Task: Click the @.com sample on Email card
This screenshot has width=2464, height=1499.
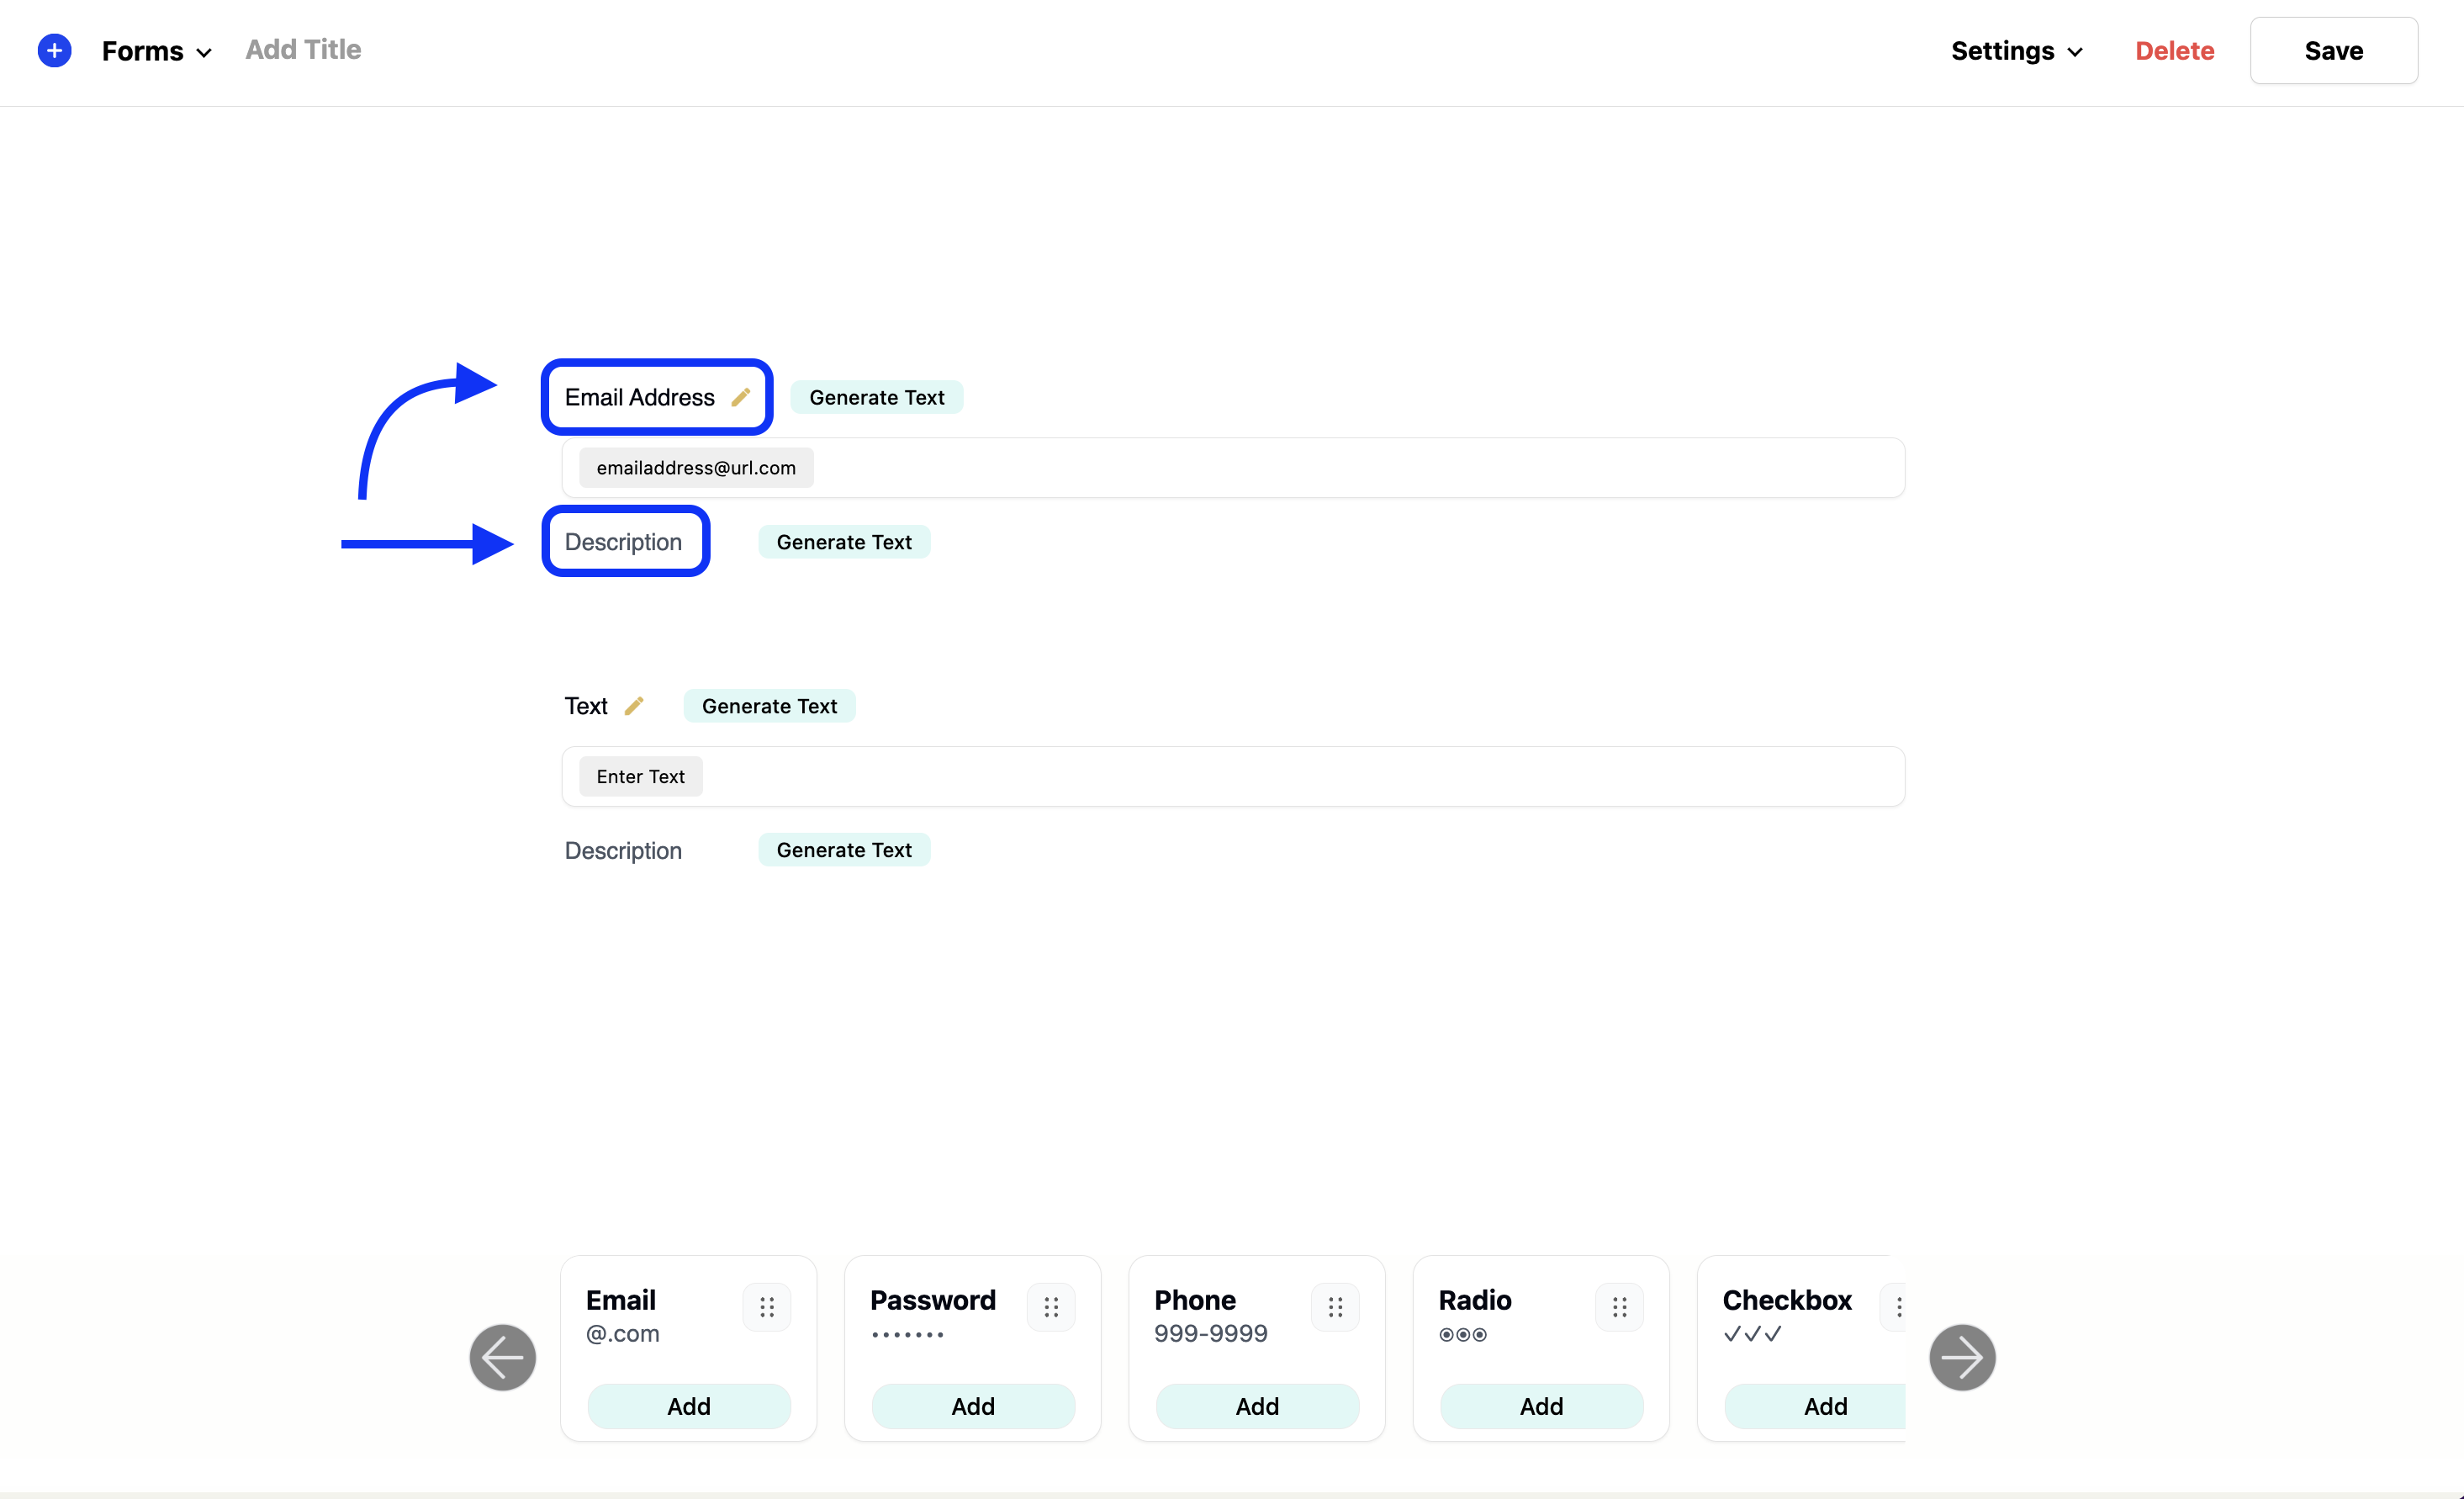Action: (x=622, y=1334)
